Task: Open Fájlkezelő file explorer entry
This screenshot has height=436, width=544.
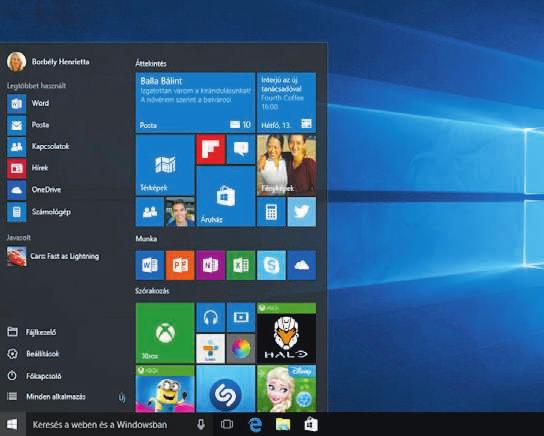Action: pyautogui.click(x=32, y=332)
